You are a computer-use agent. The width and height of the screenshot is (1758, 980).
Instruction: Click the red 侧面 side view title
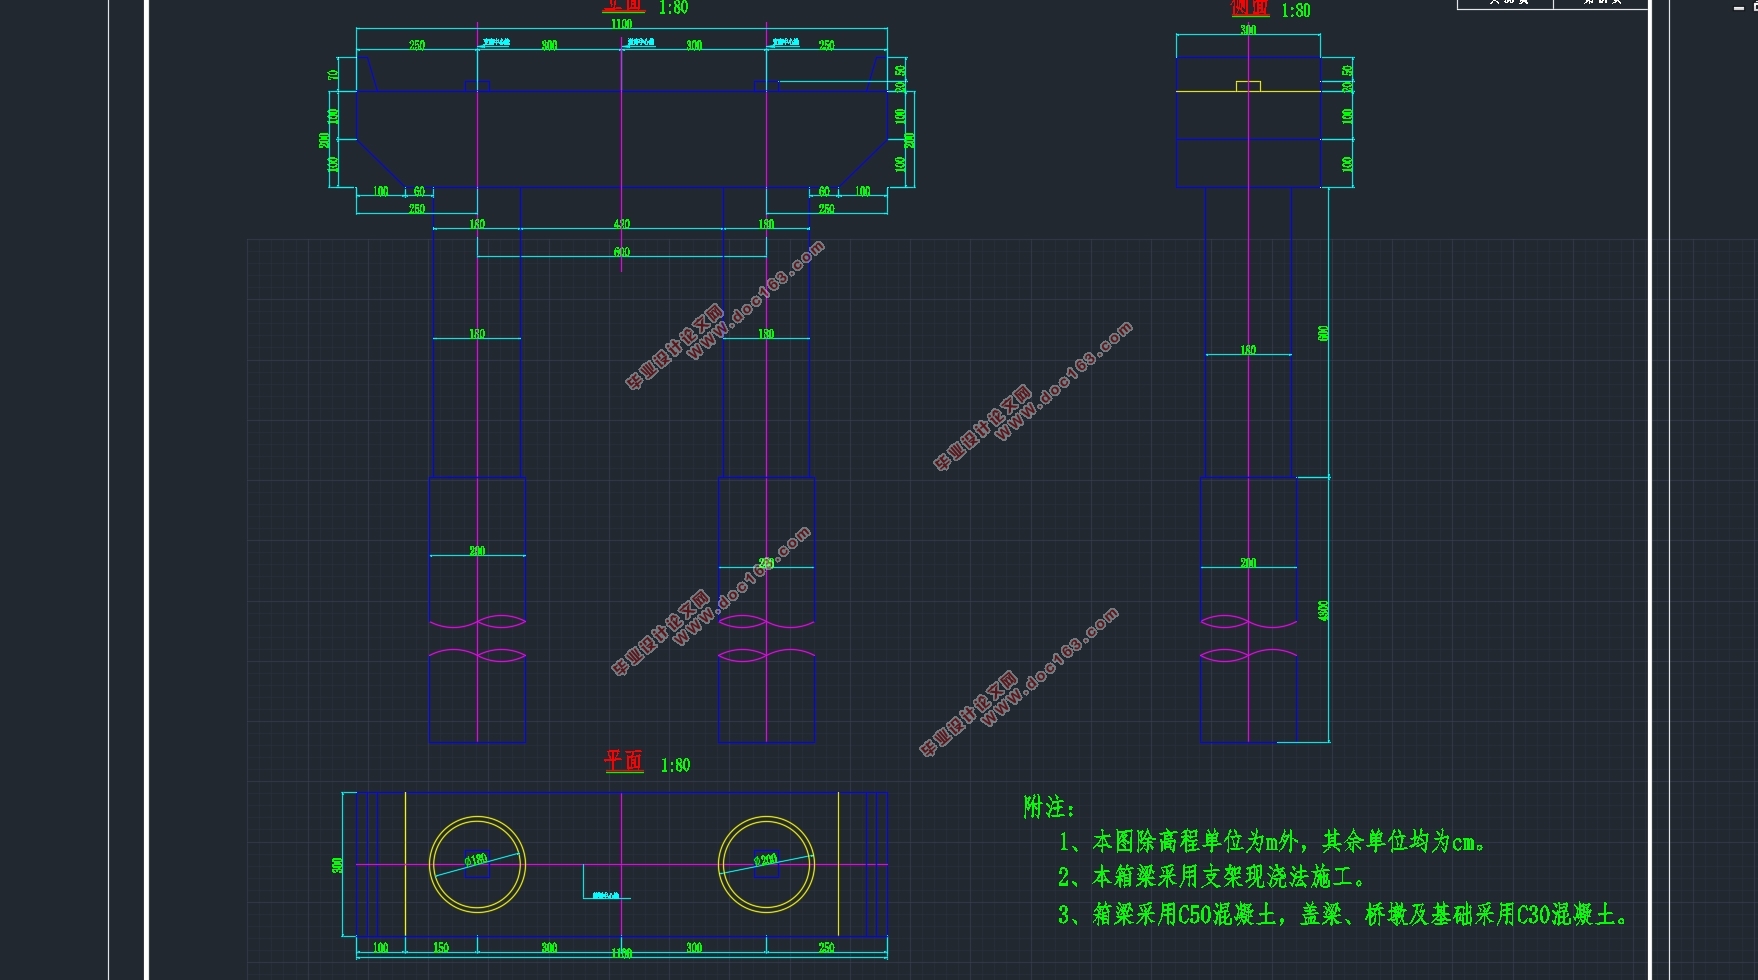pyautogui.click(x=1249, y=8)
